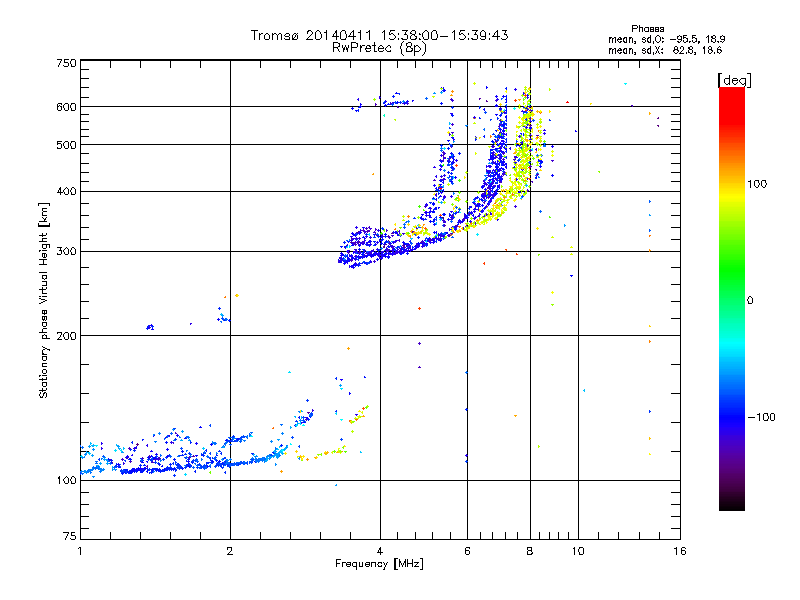Click the x-axis tick label '8'

point(530,551)
